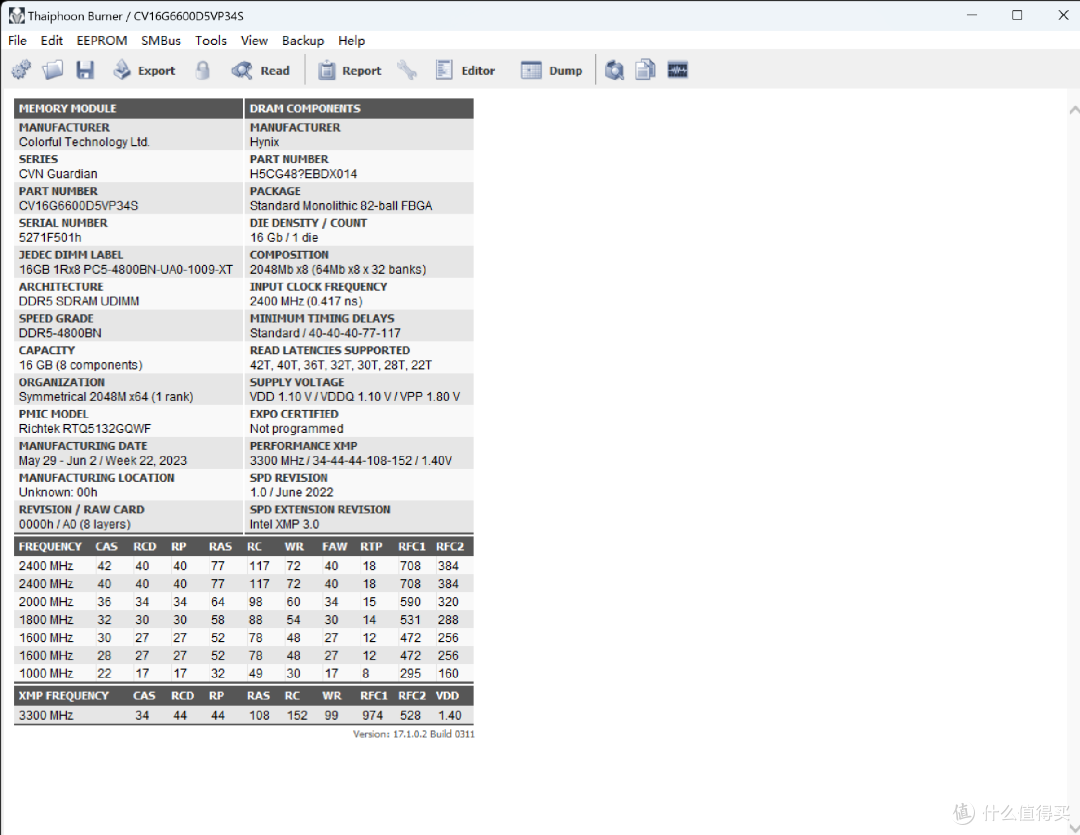Close the Thaiphoon Burner window
Image resolution: width=1080 pixels, height=835 pixels.
pyautogui.click(x=1063, y=15)
